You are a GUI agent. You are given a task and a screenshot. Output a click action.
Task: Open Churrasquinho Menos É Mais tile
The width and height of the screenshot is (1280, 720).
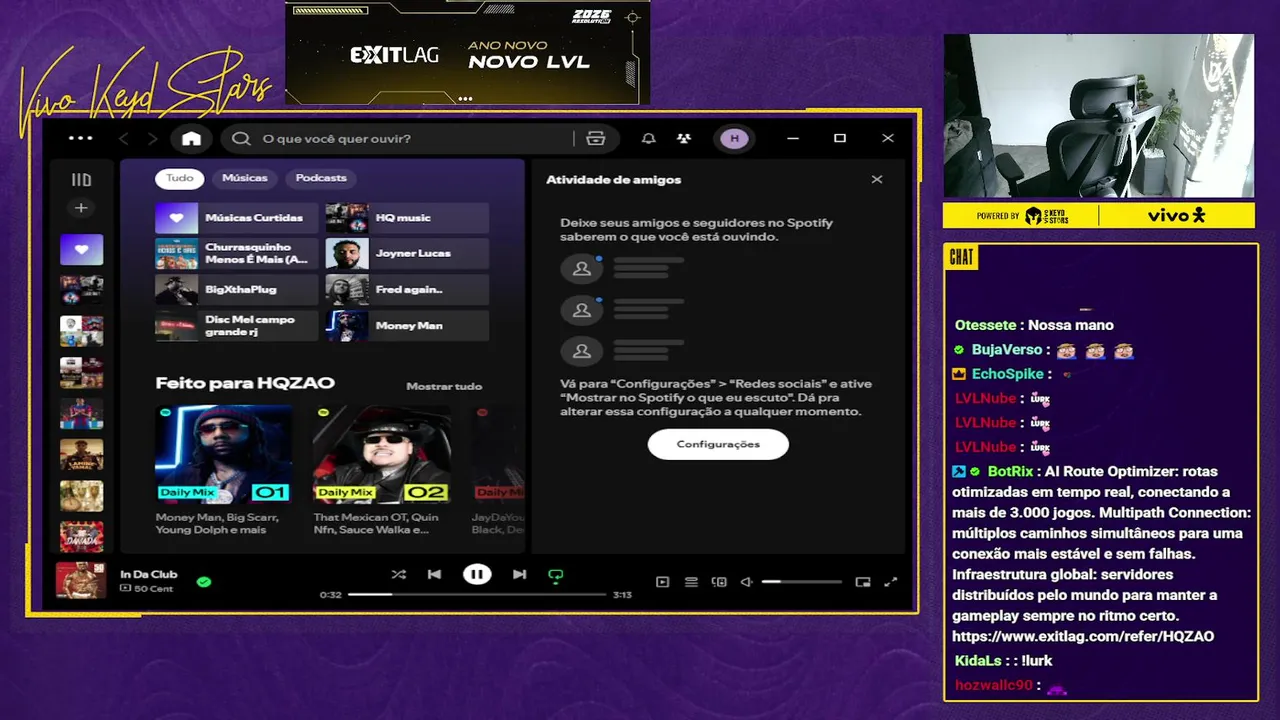(x=236, y=254)
